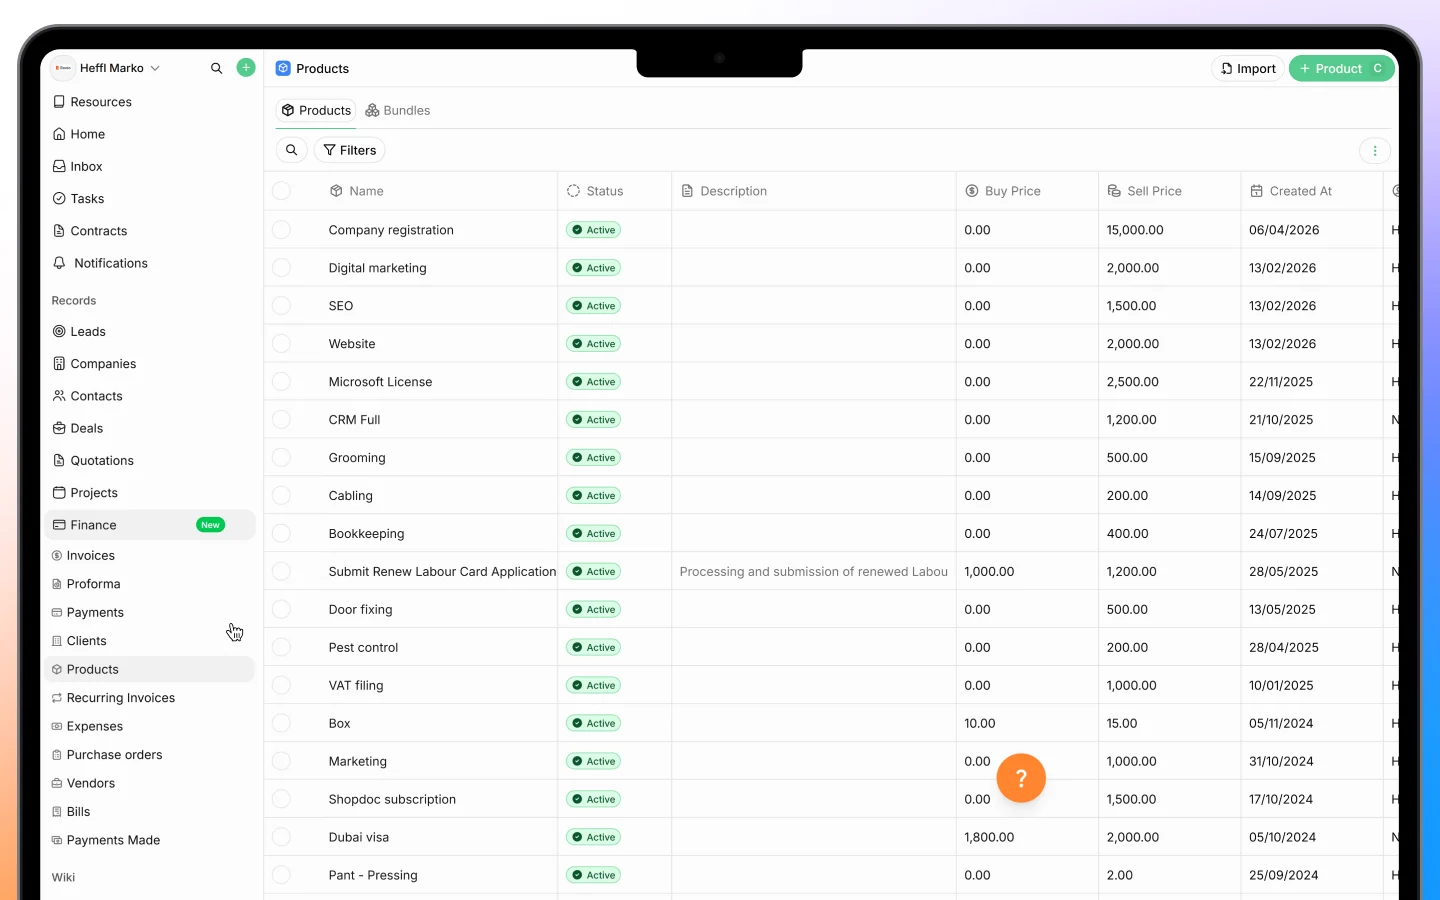1440x900 pixels.
Task: Click the Payments icon in Finance
Action: pos(57,613)
